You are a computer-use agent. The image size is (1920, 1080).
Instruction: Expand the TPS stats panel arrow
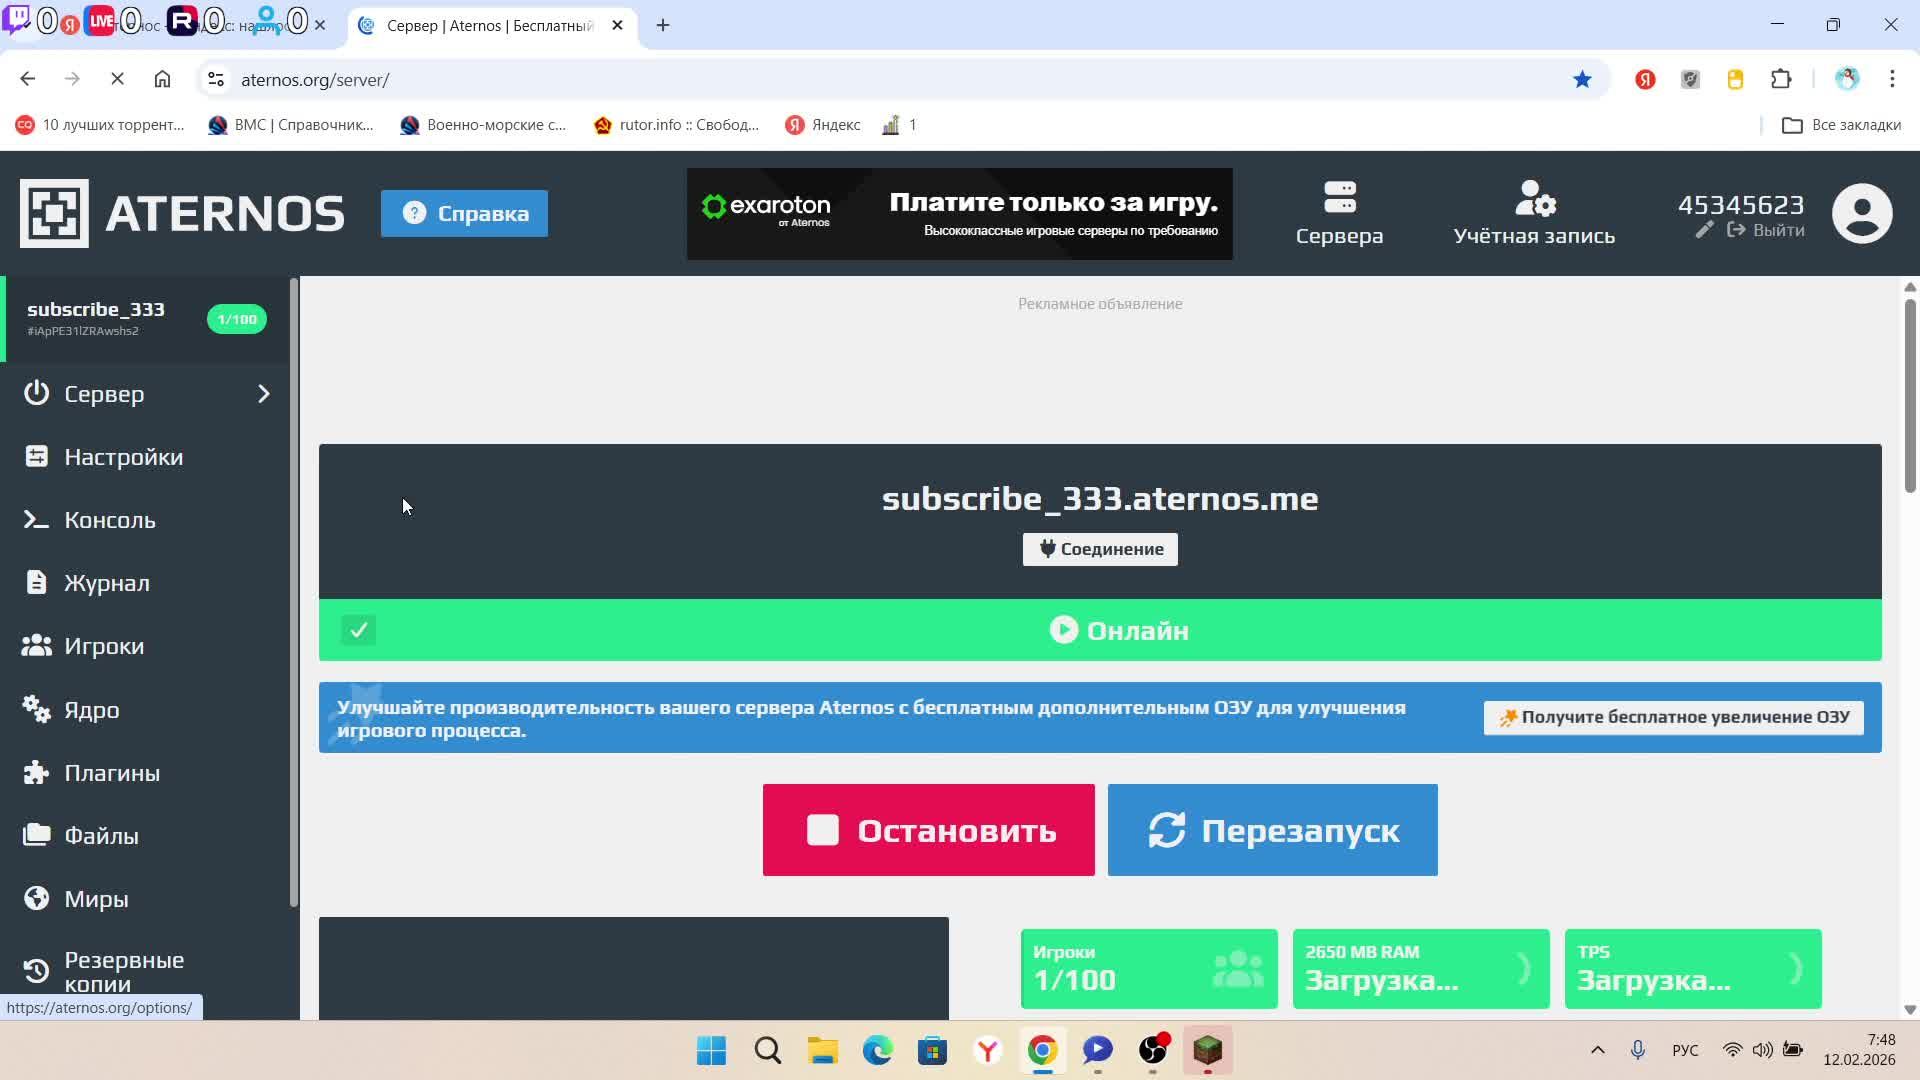tap(1796, 968)
